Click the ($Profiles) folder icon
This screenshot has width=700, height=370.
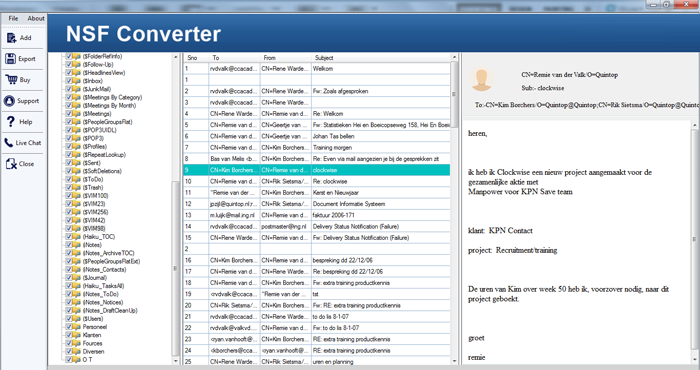pyautogui.click(x=77, y=146)
